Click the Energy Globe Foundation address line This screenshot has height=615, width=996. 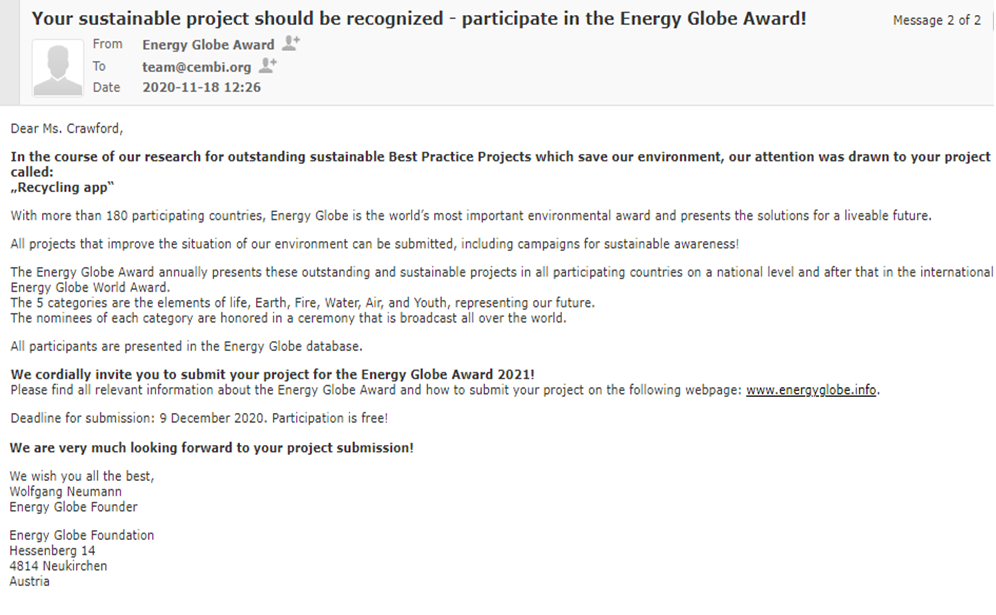tap(82, 536)
